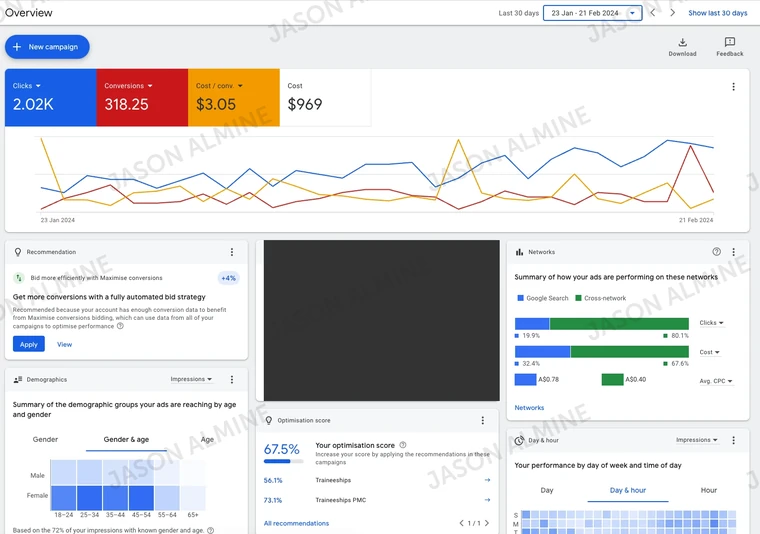Click Show last 30 days link
Image resolution: width=760 pixels, height=534 pixels.
pyautogui.click(x=717, y=13)
